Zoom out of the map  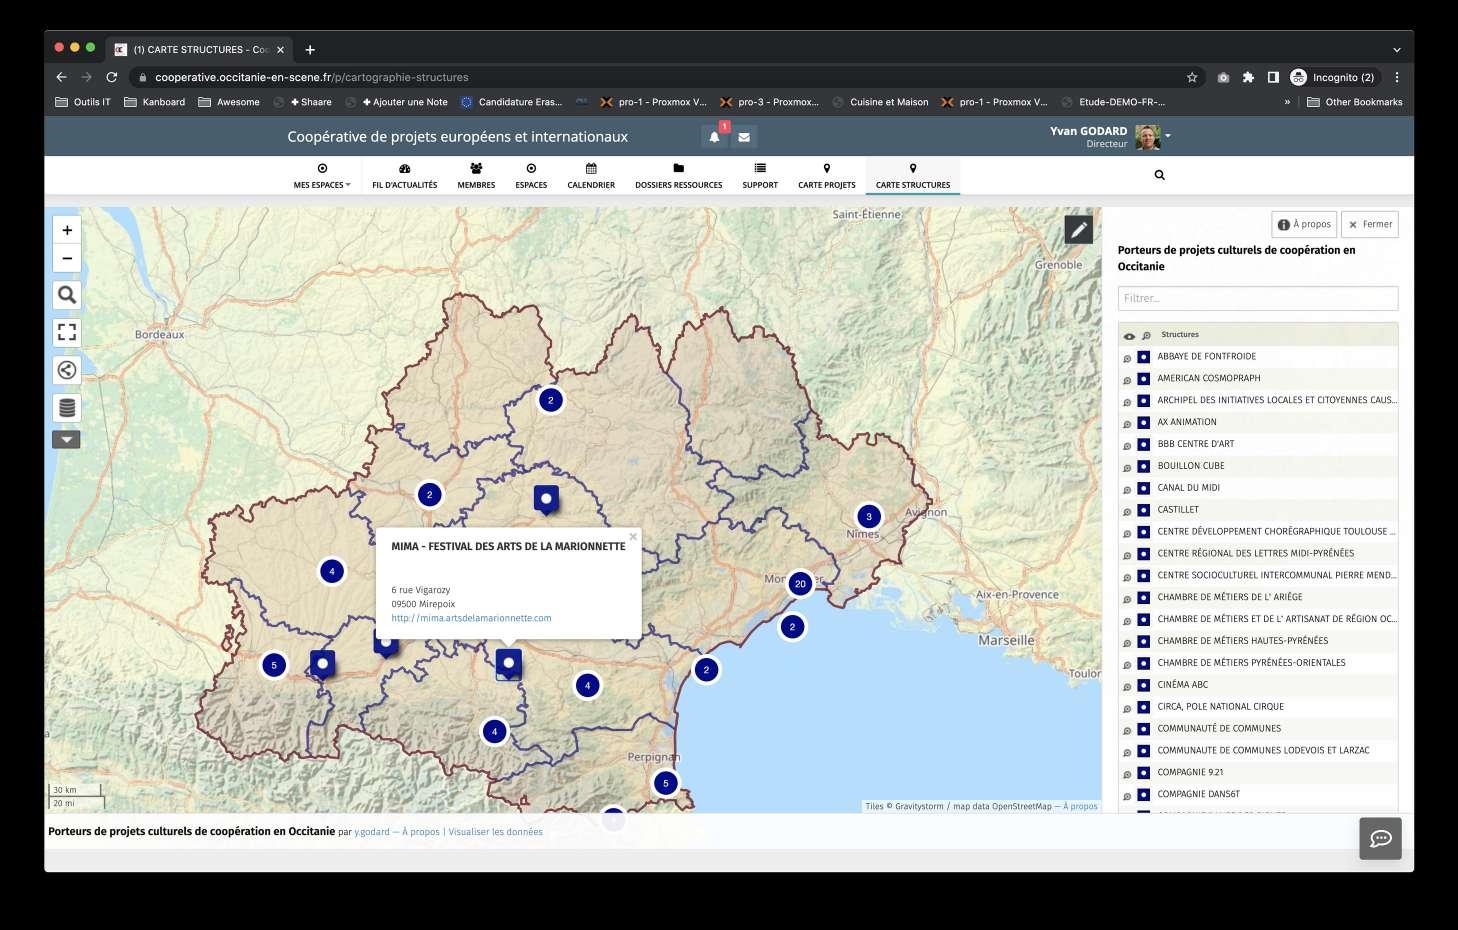(x=67, y=258)
